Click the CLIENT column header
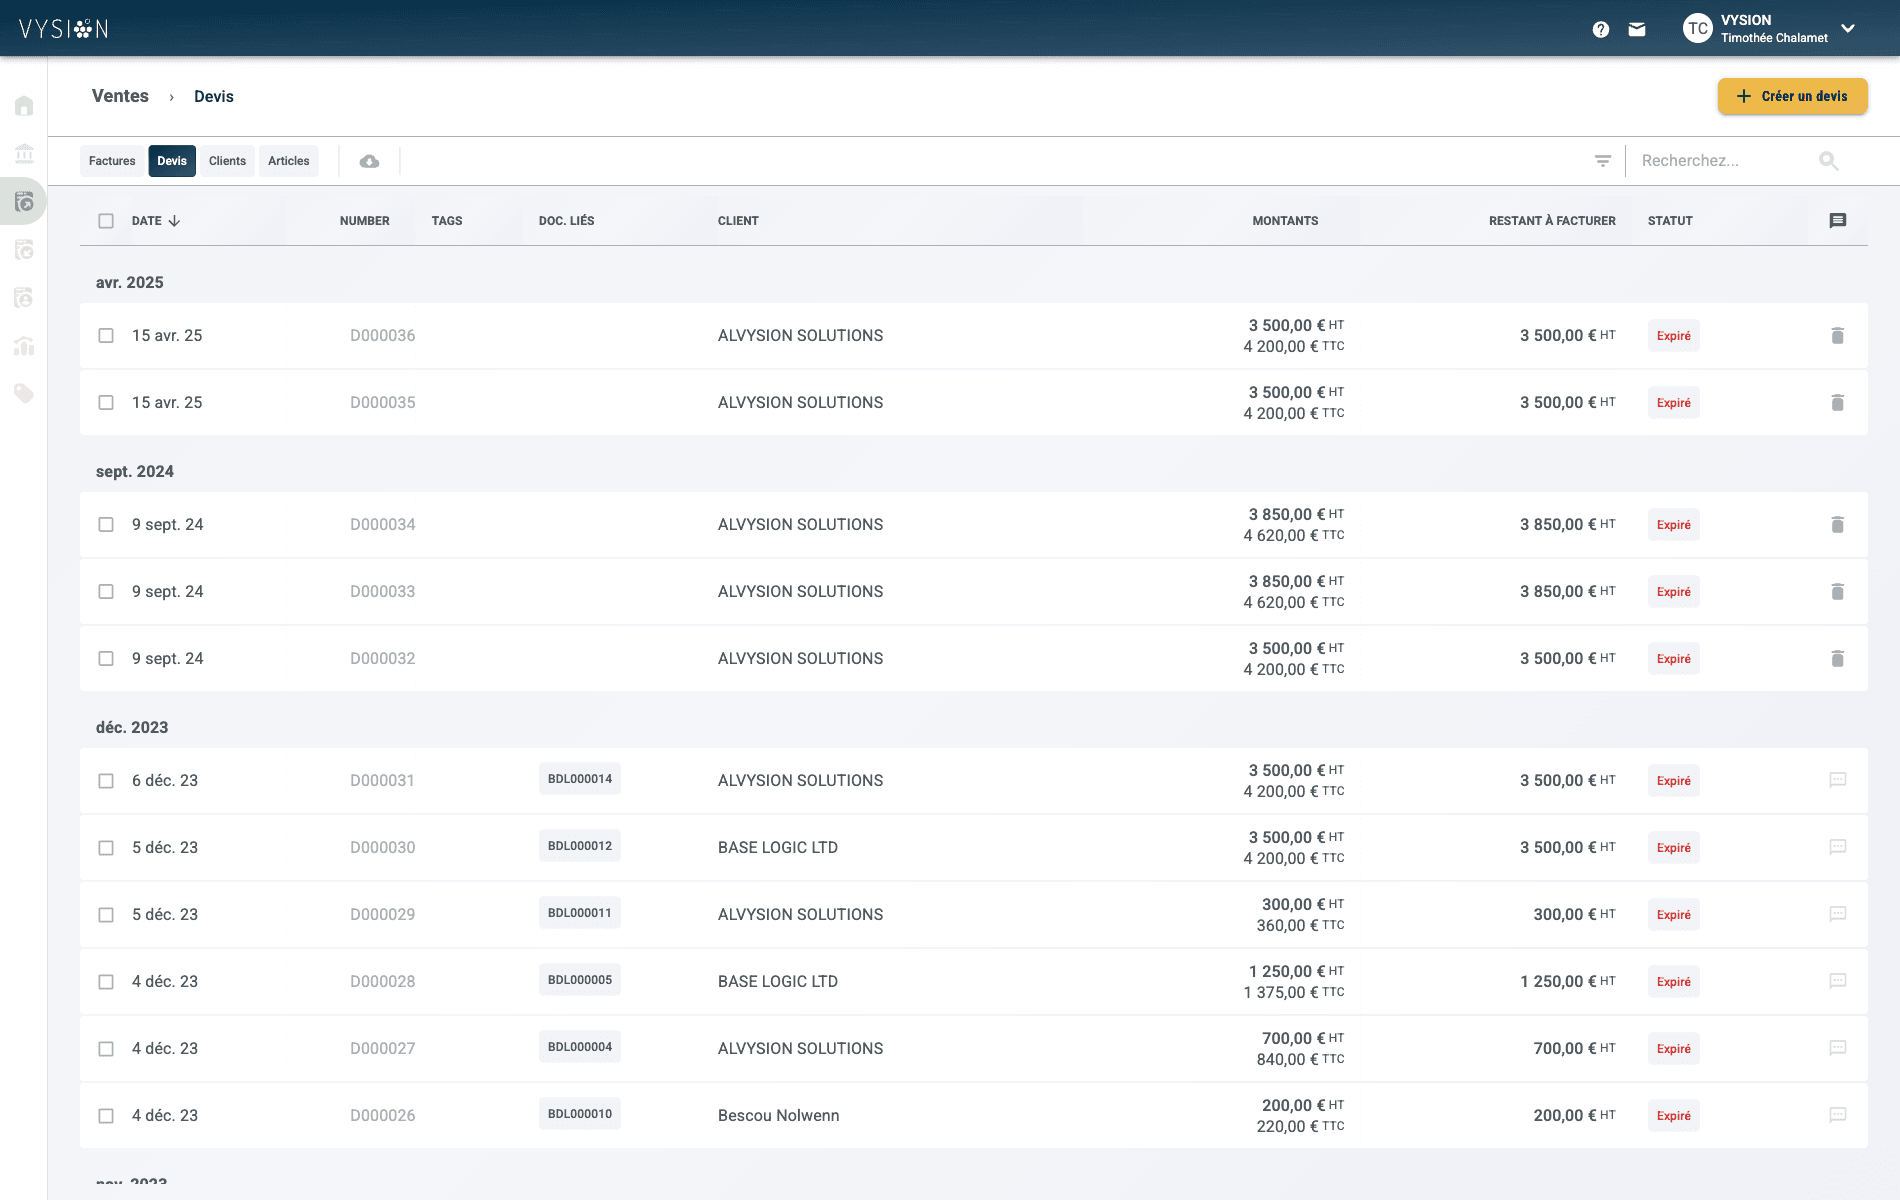The image size is (1900, 1200). (738, 221)
